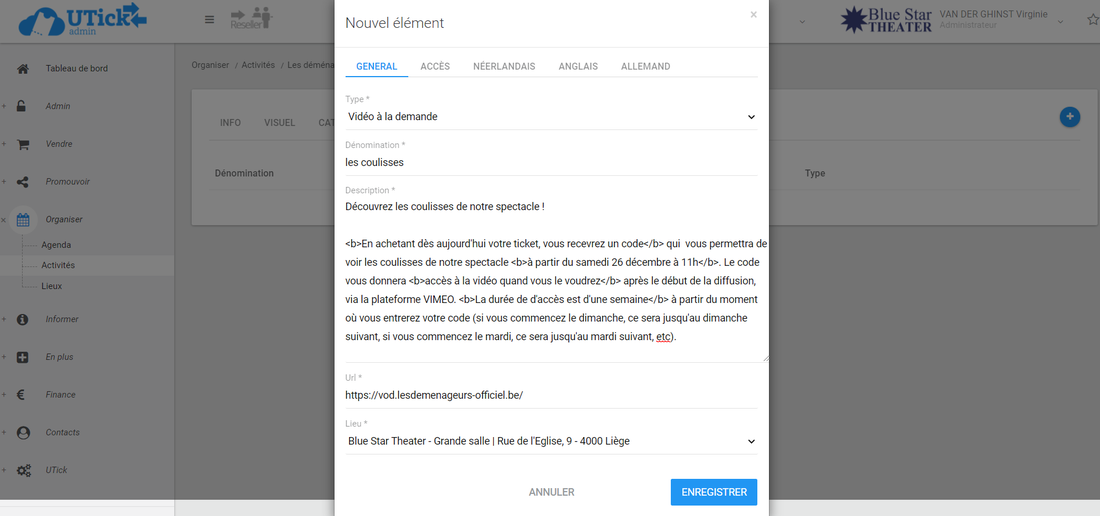The image size is (1100, 516).
Task: Open the Tableau de bord home icon
Action: click(22, 69)
